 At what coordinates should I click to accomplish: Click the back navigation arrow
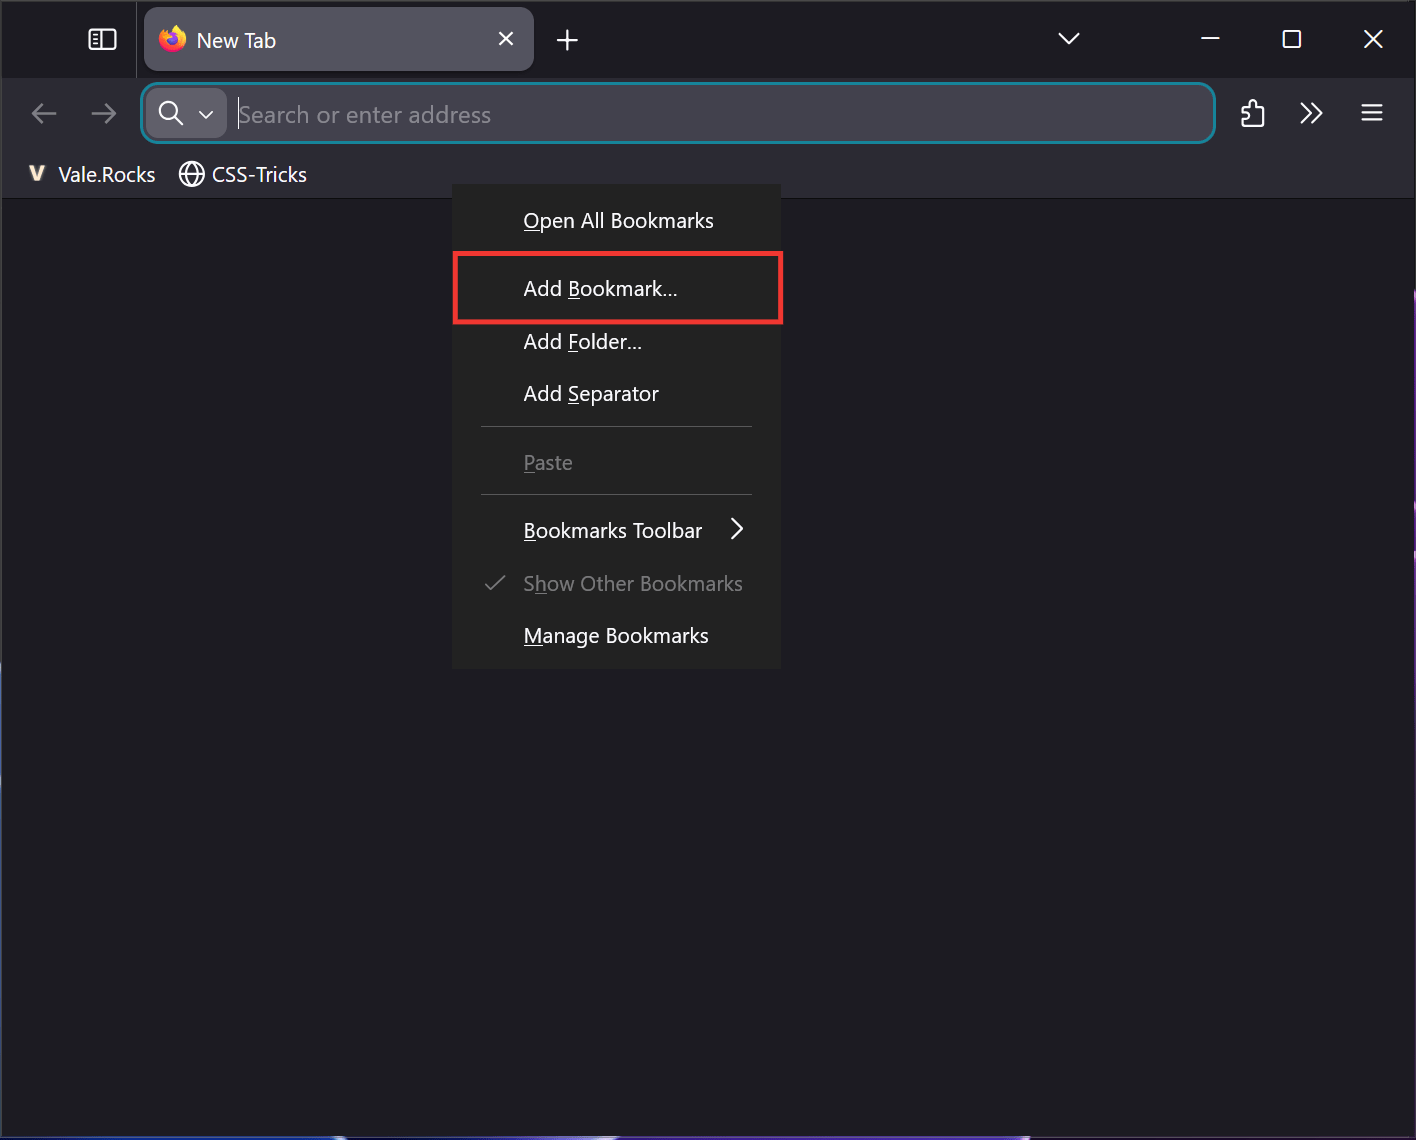point(44,113)
